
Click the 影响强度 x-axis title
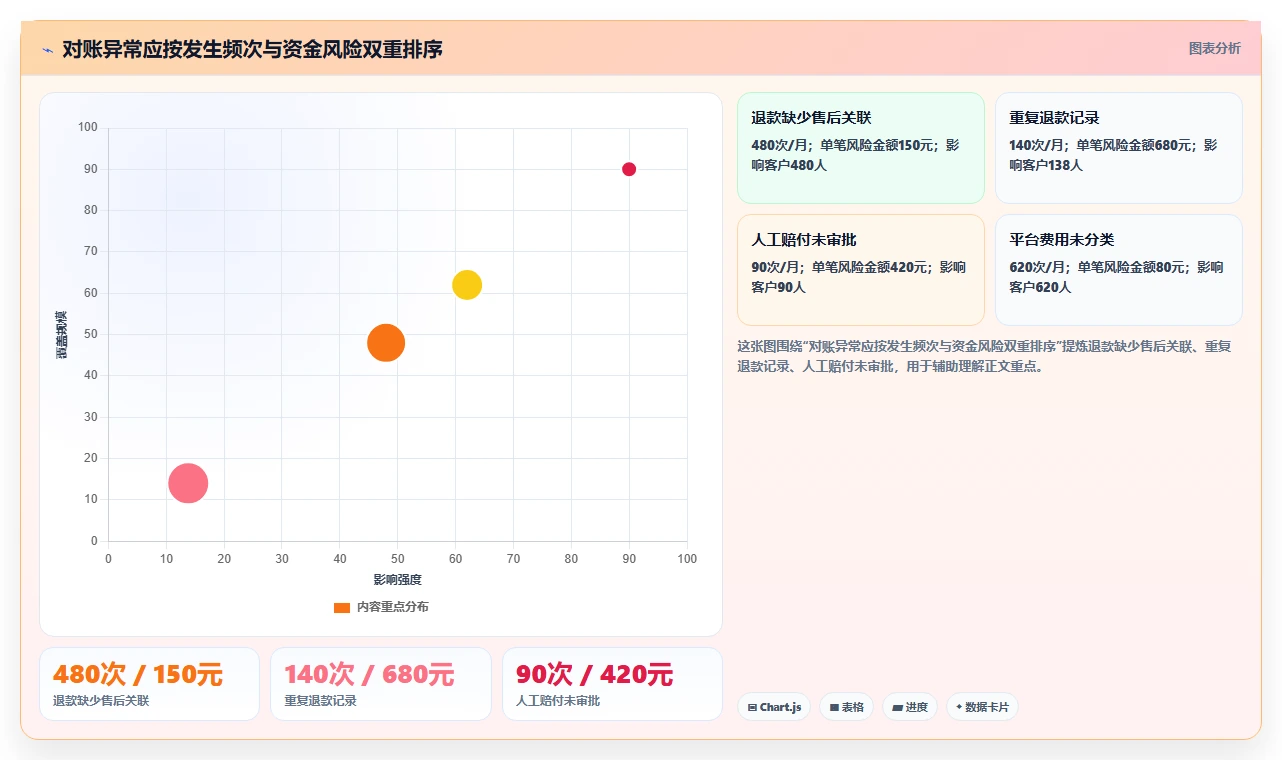tap(397, 580)
